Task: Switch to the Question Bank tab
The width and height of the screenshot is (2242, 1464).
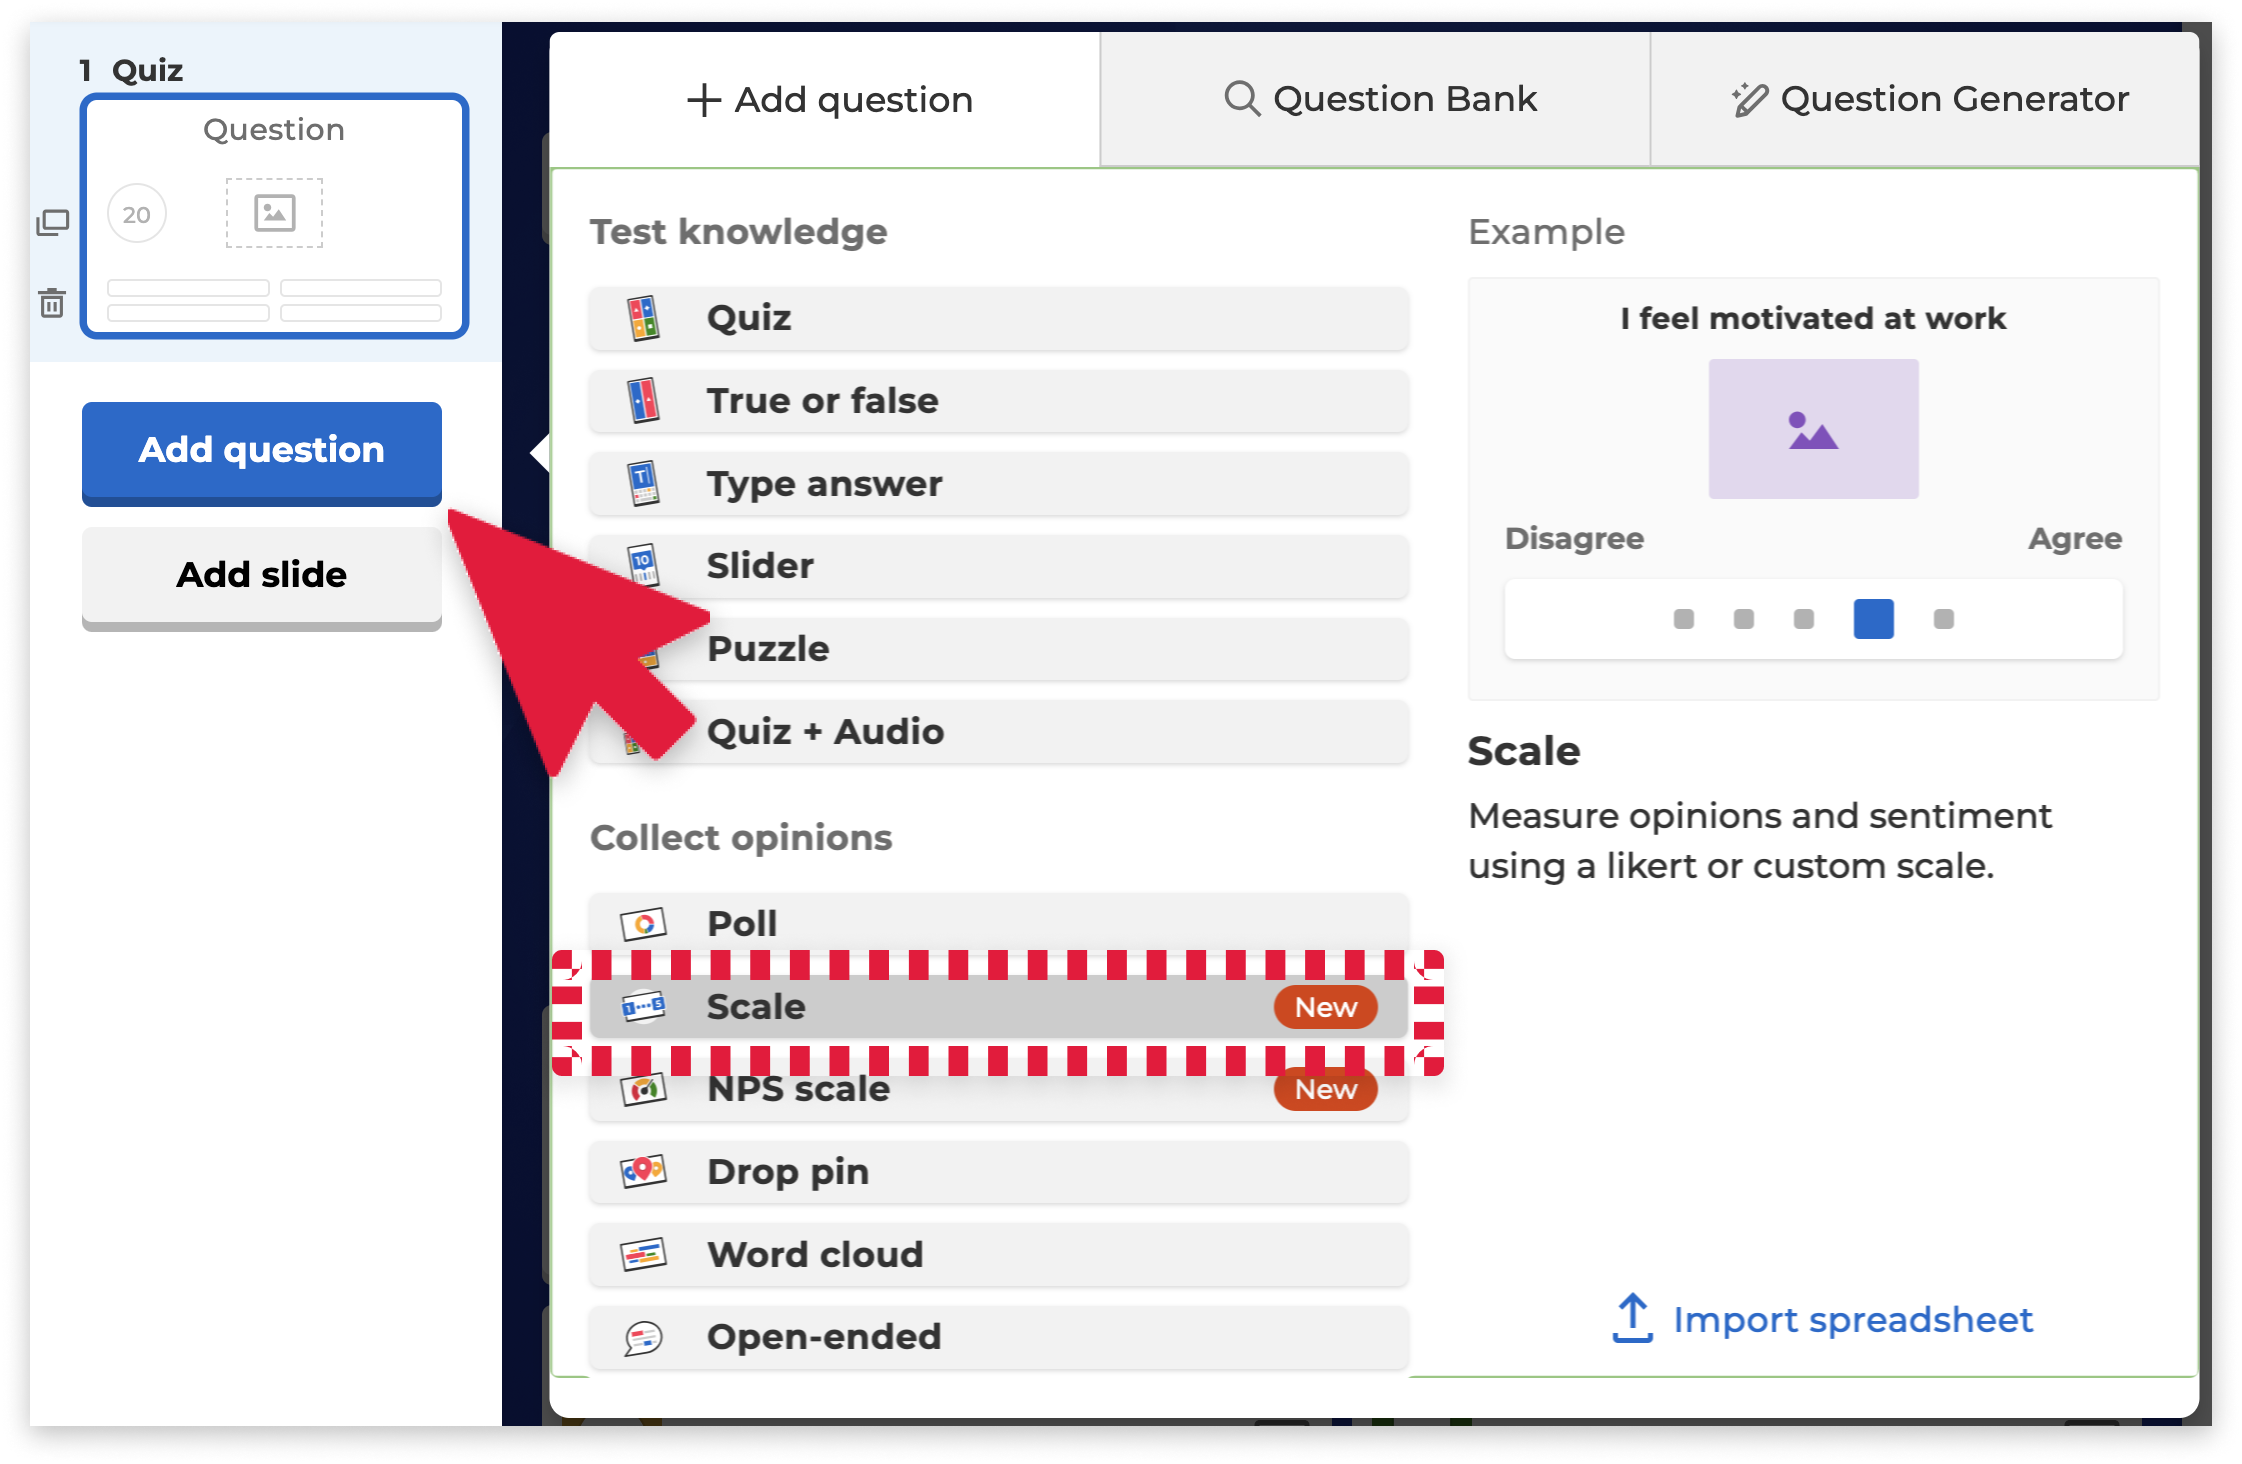Action: coord(1375,99)
